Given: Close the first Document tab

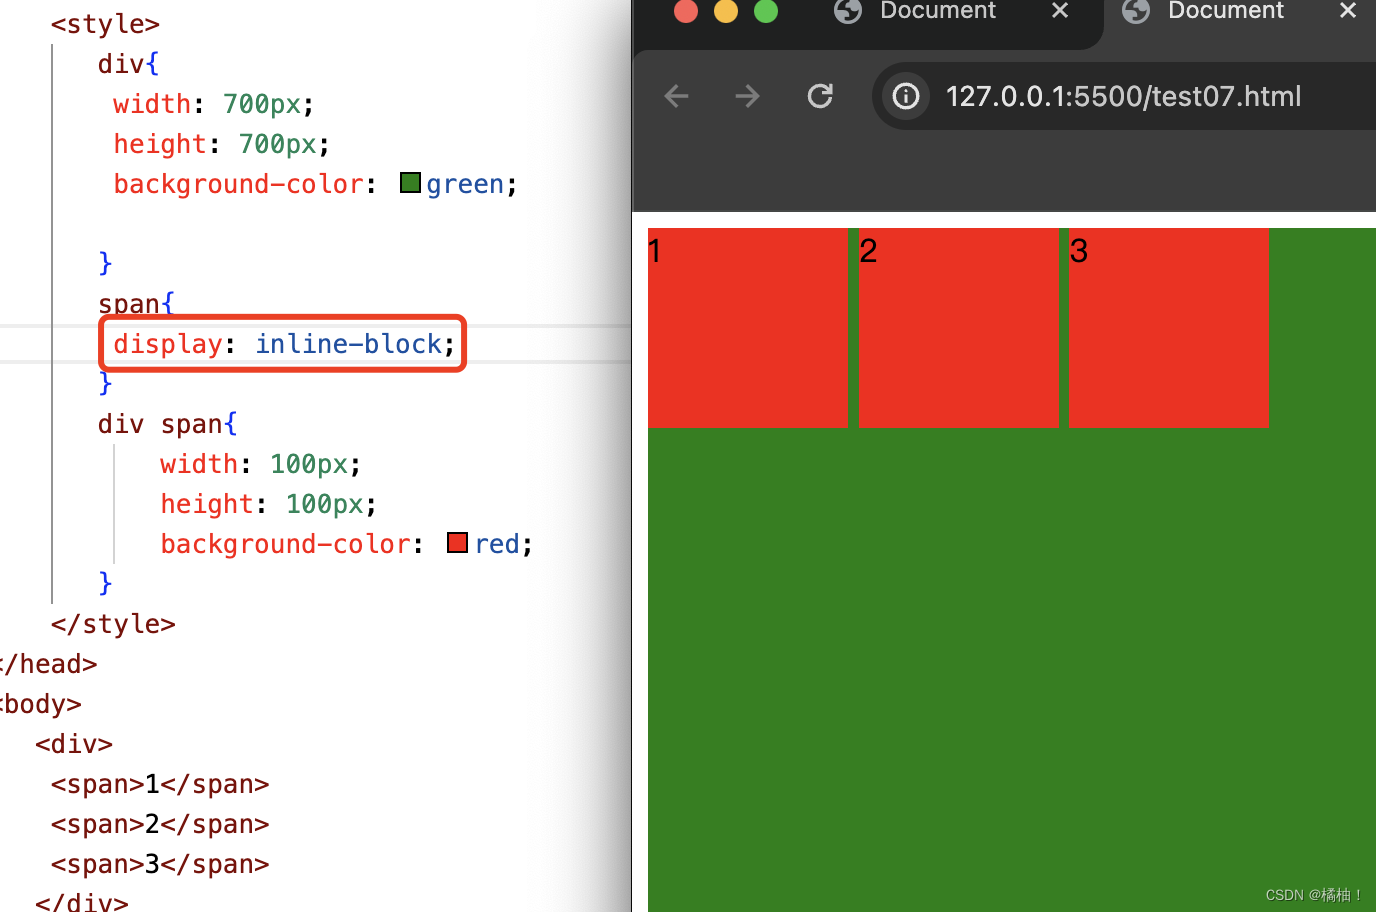Looking at the screenshot, I should tap(1061, 10).
